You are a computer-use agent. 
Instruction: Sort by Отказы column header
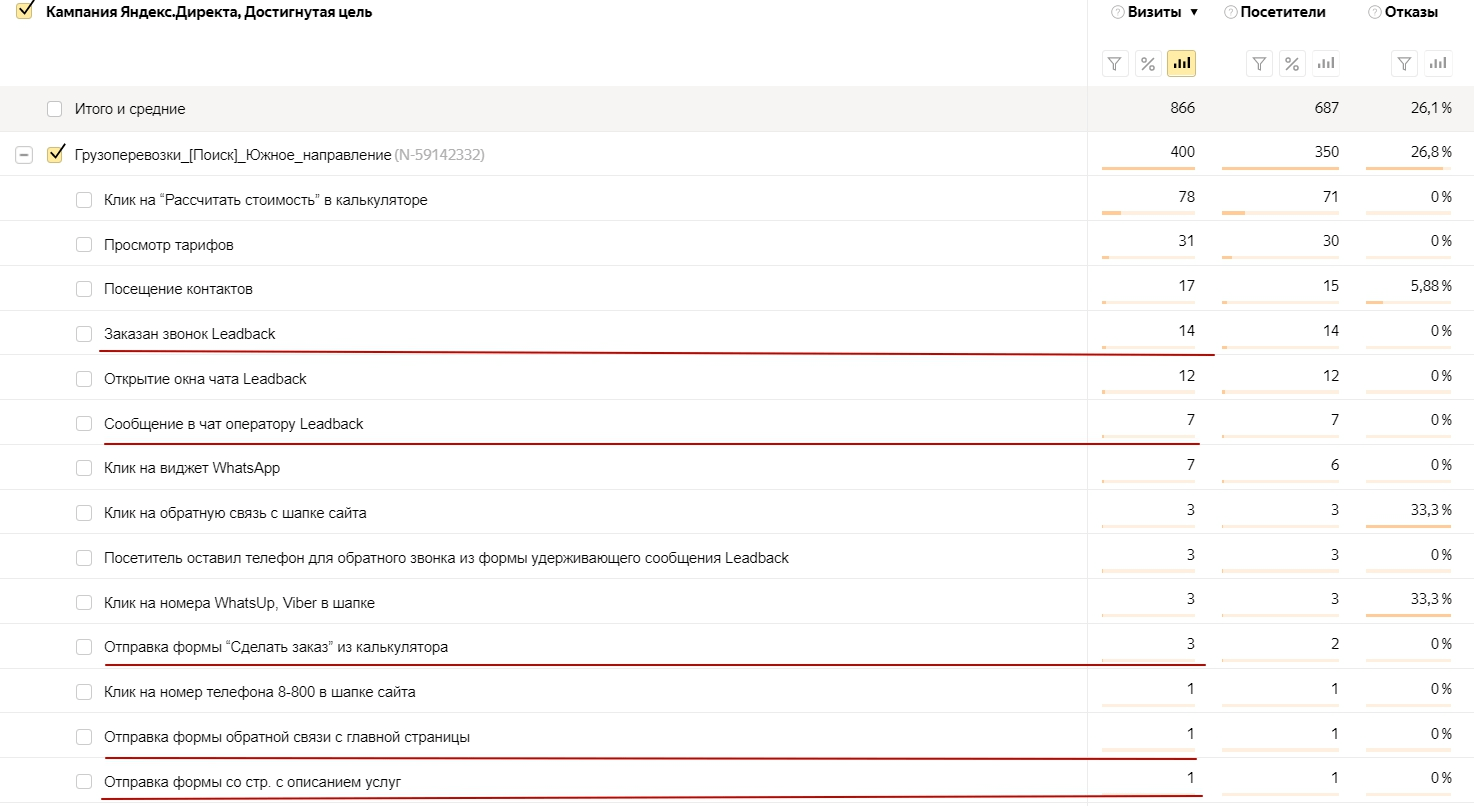pos(1412,13)
